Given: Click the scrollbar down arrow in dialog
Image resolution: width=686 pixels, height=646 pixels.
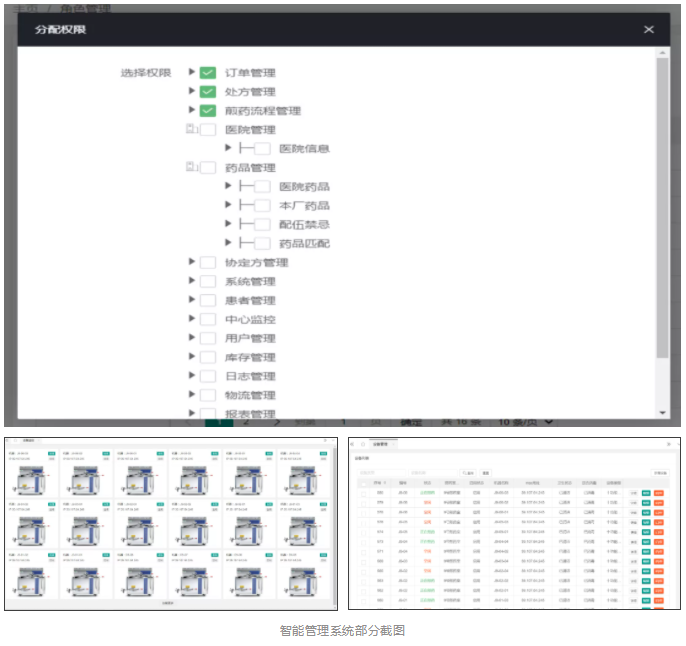Looking at the screenshot, I should pyautogui.click(x=661, y=413).
